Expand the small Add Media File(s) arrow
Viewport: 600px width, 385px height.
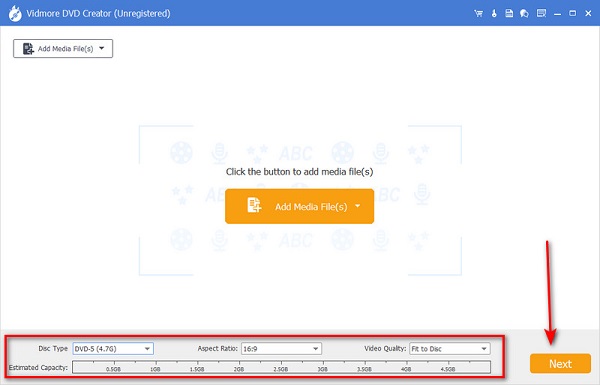[102, 48]
